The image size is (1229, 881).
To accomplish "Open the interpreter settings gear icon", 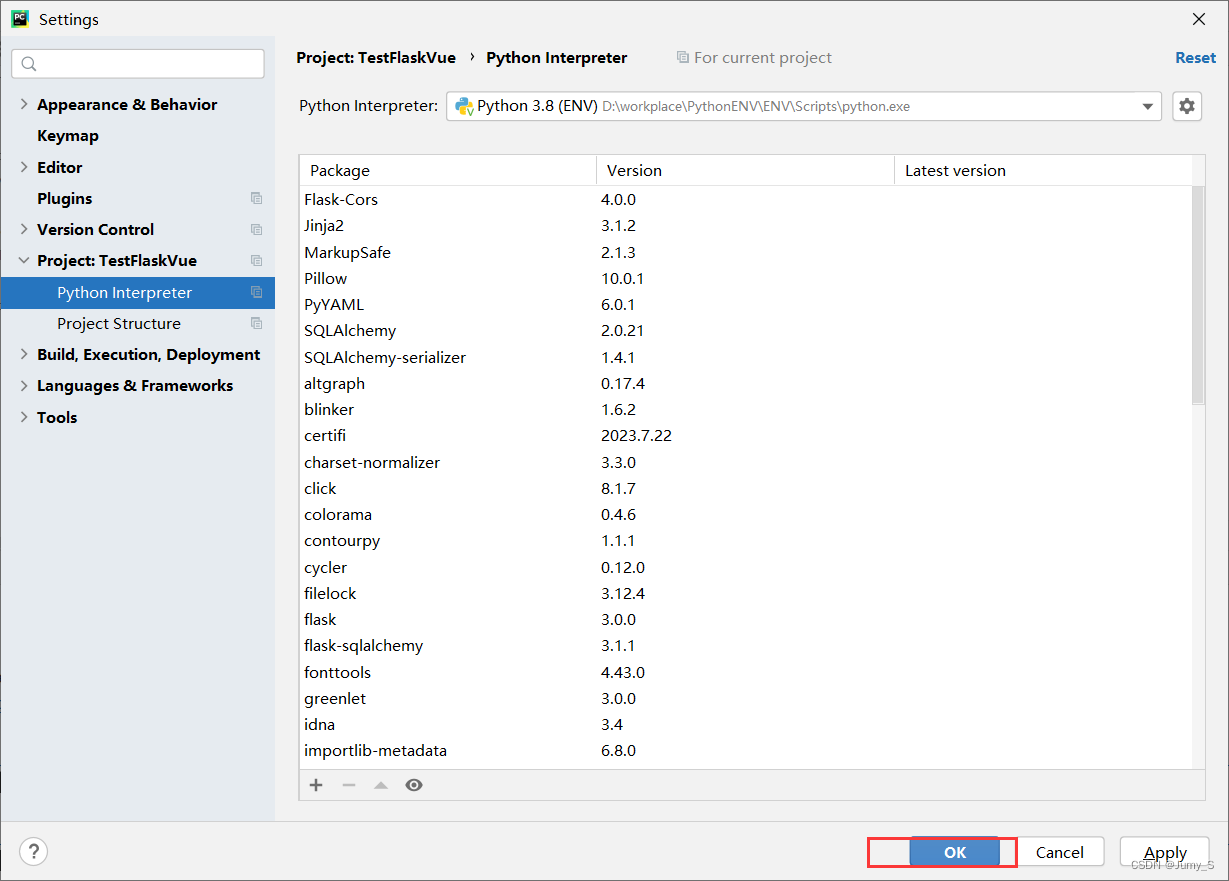I will (1186, 105).
